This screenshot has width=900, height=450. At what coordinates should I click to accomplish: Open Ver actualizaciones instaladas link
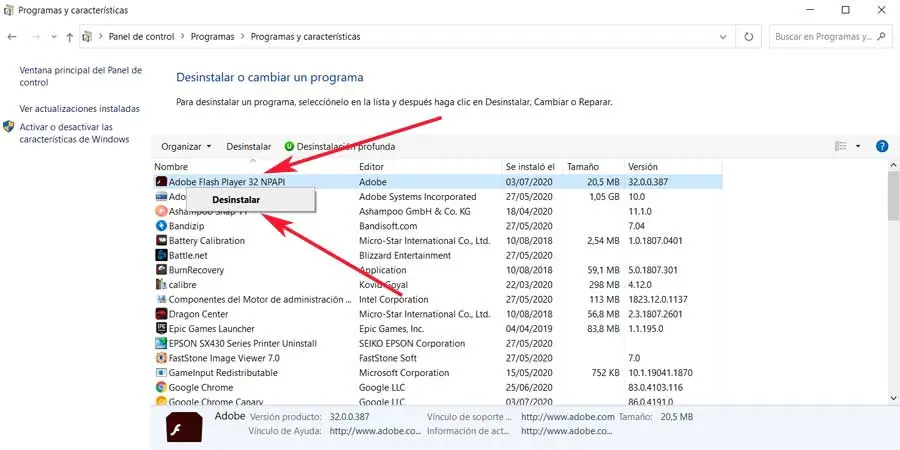[79, 108]
